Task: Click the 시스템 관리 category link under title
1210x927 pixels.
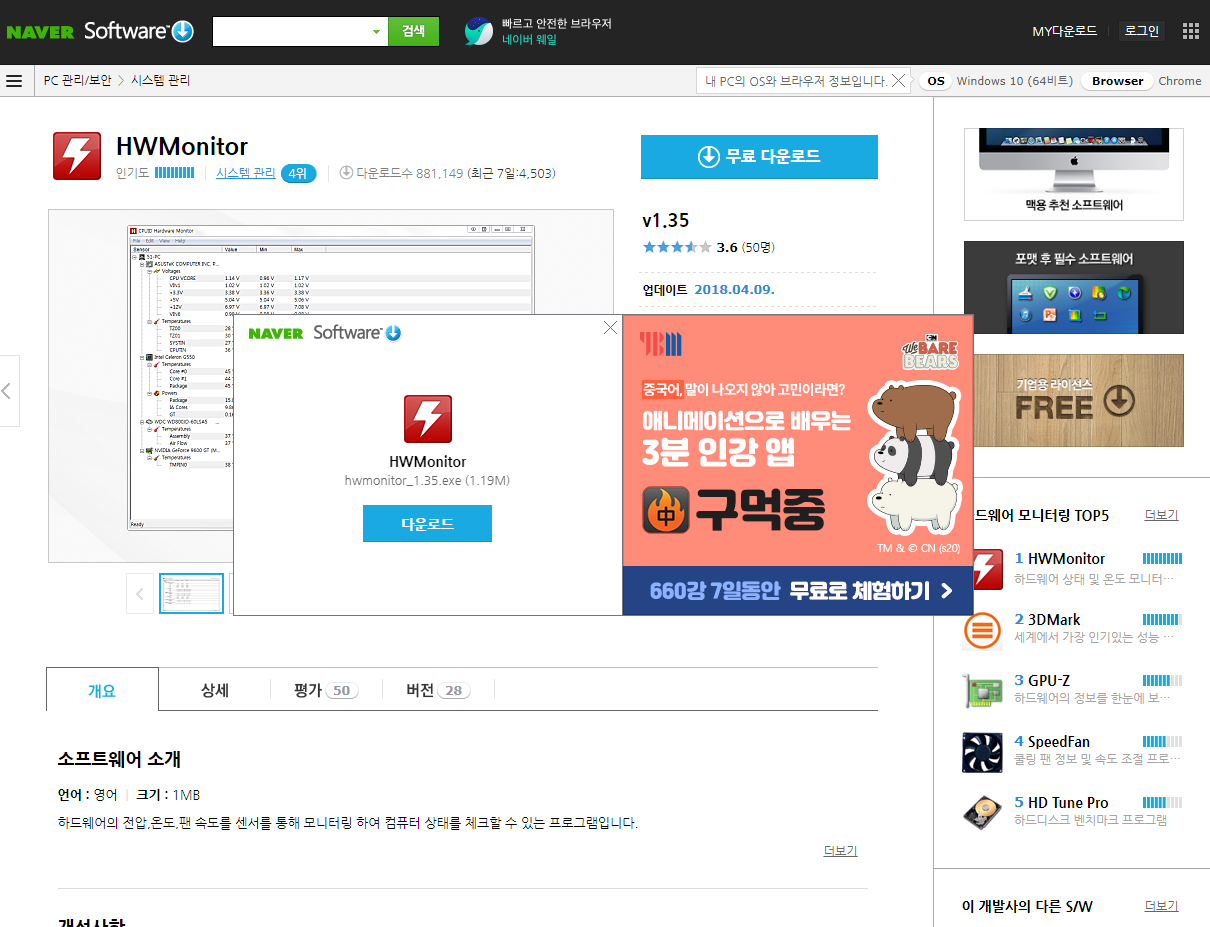Action: [x=246, y=173]
